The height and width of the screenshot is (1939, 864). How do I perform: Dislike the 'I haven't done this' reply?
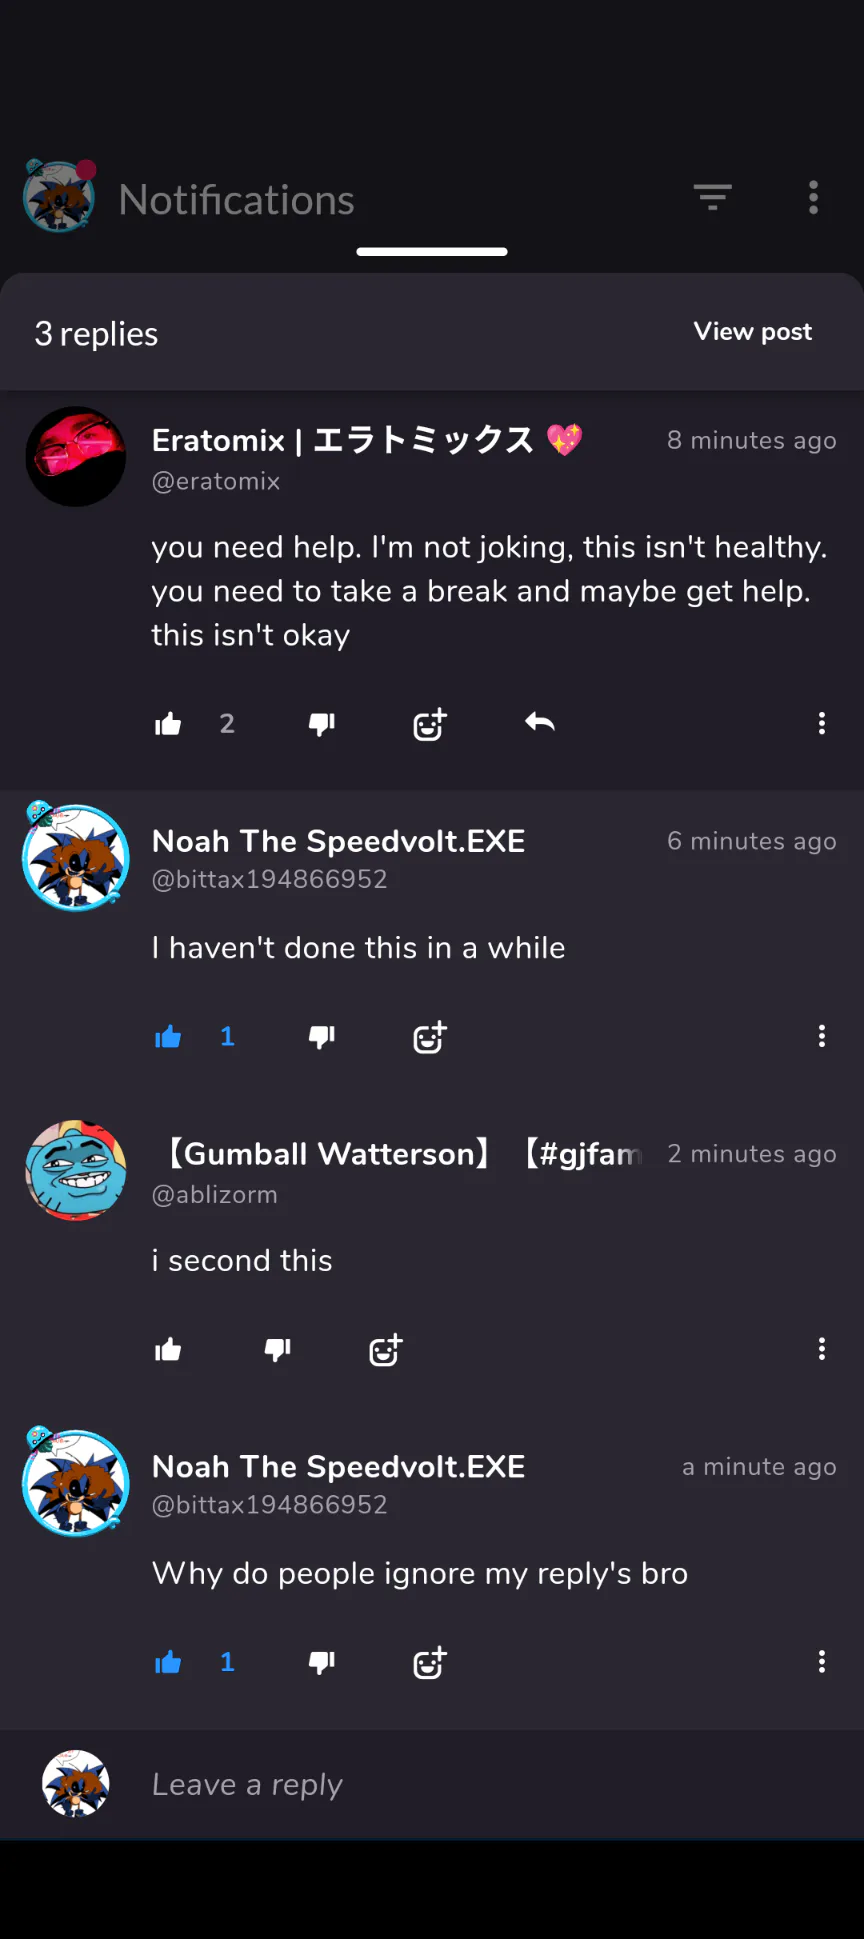click(322, 1037)
